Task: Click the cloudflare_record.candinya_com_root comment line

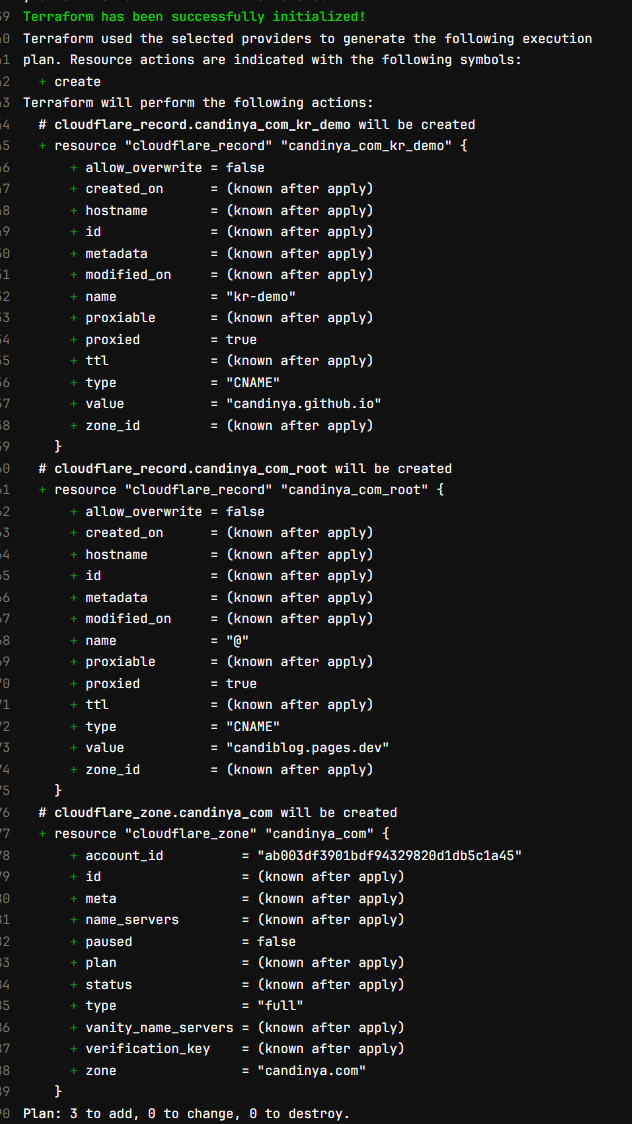Action: pos(245,468)
